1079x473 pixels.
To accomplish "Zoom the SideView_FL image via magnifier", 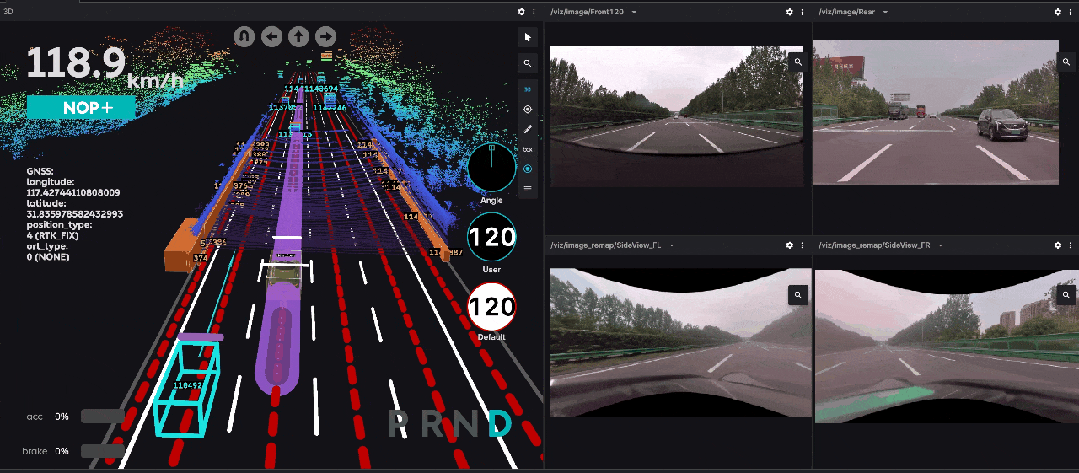I will 798,295.
